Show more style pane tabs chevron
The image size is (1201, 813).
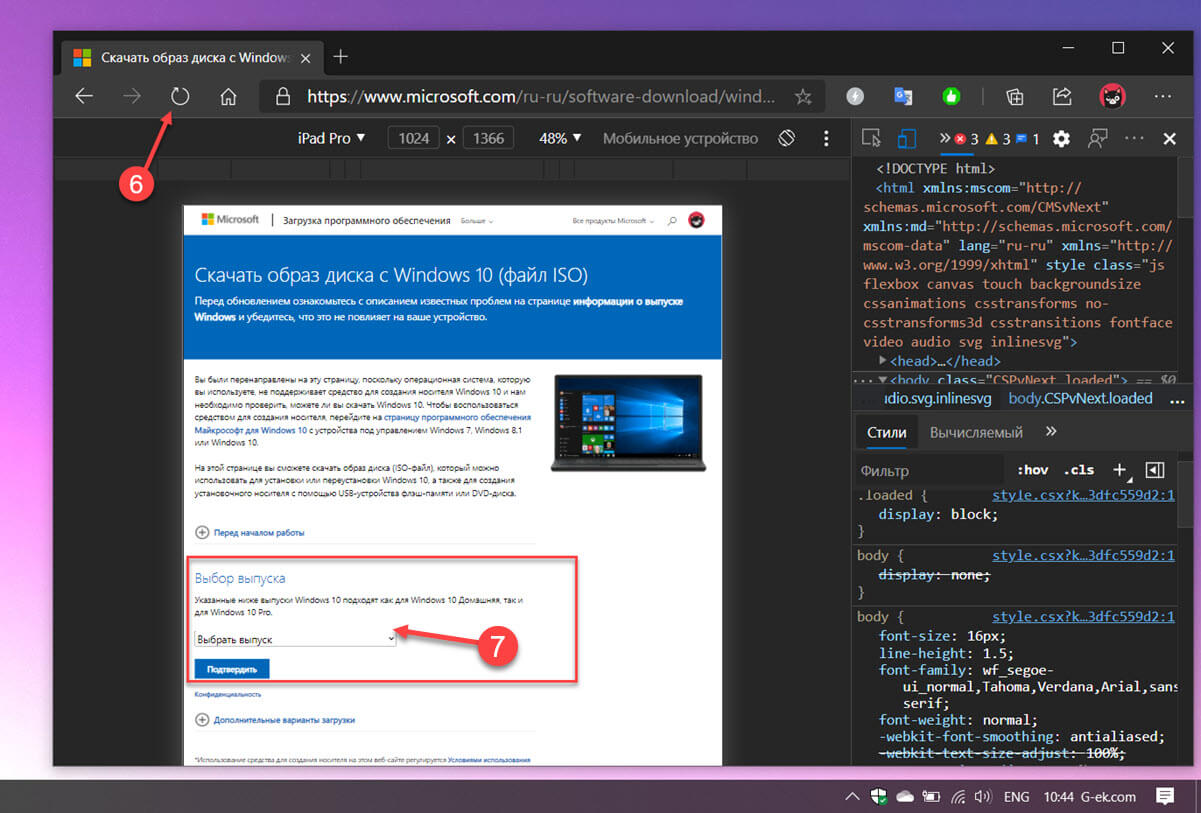click(1051, 432)
